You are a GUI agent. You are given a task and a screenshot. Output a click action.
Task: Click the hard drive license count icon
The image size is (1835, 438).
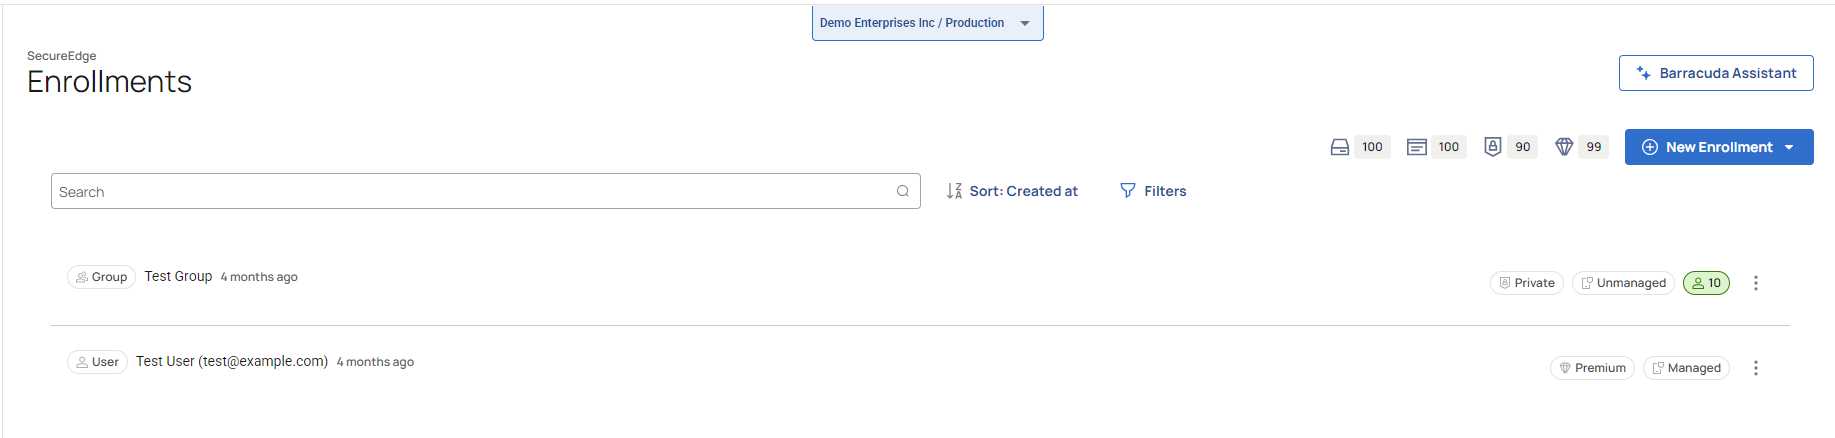pos(1340,147)
